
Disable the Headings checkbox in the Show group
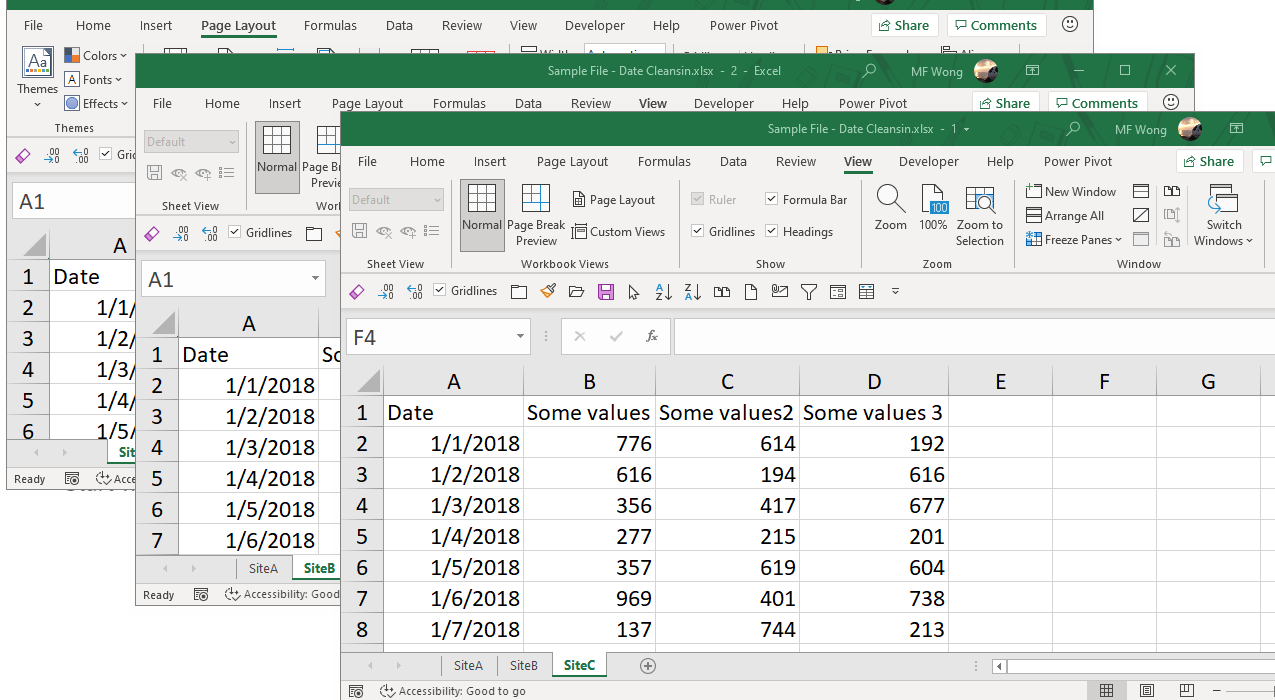click(x=771, y=231)
